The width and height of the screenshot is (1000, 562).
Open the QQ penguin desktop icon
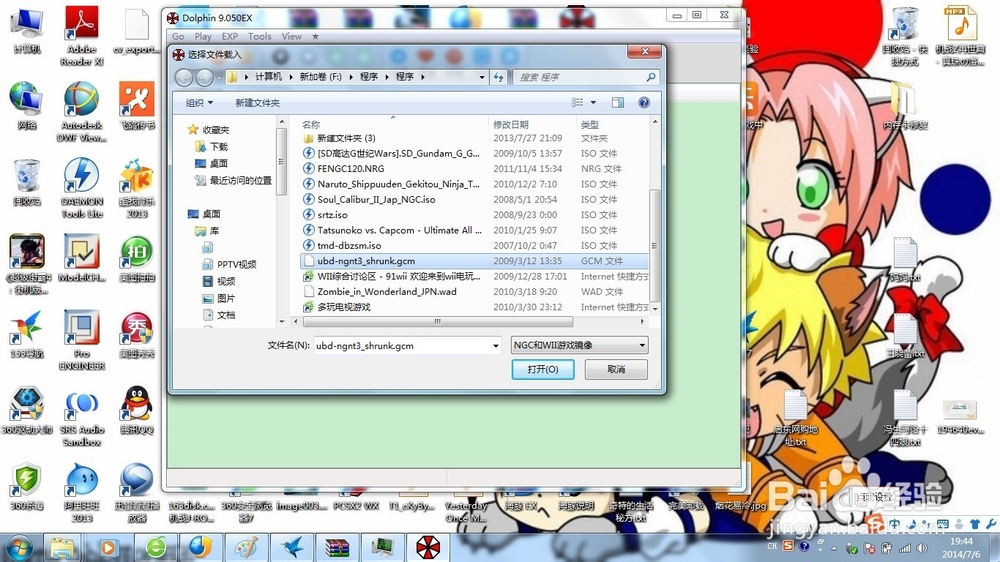click(136, 410)
